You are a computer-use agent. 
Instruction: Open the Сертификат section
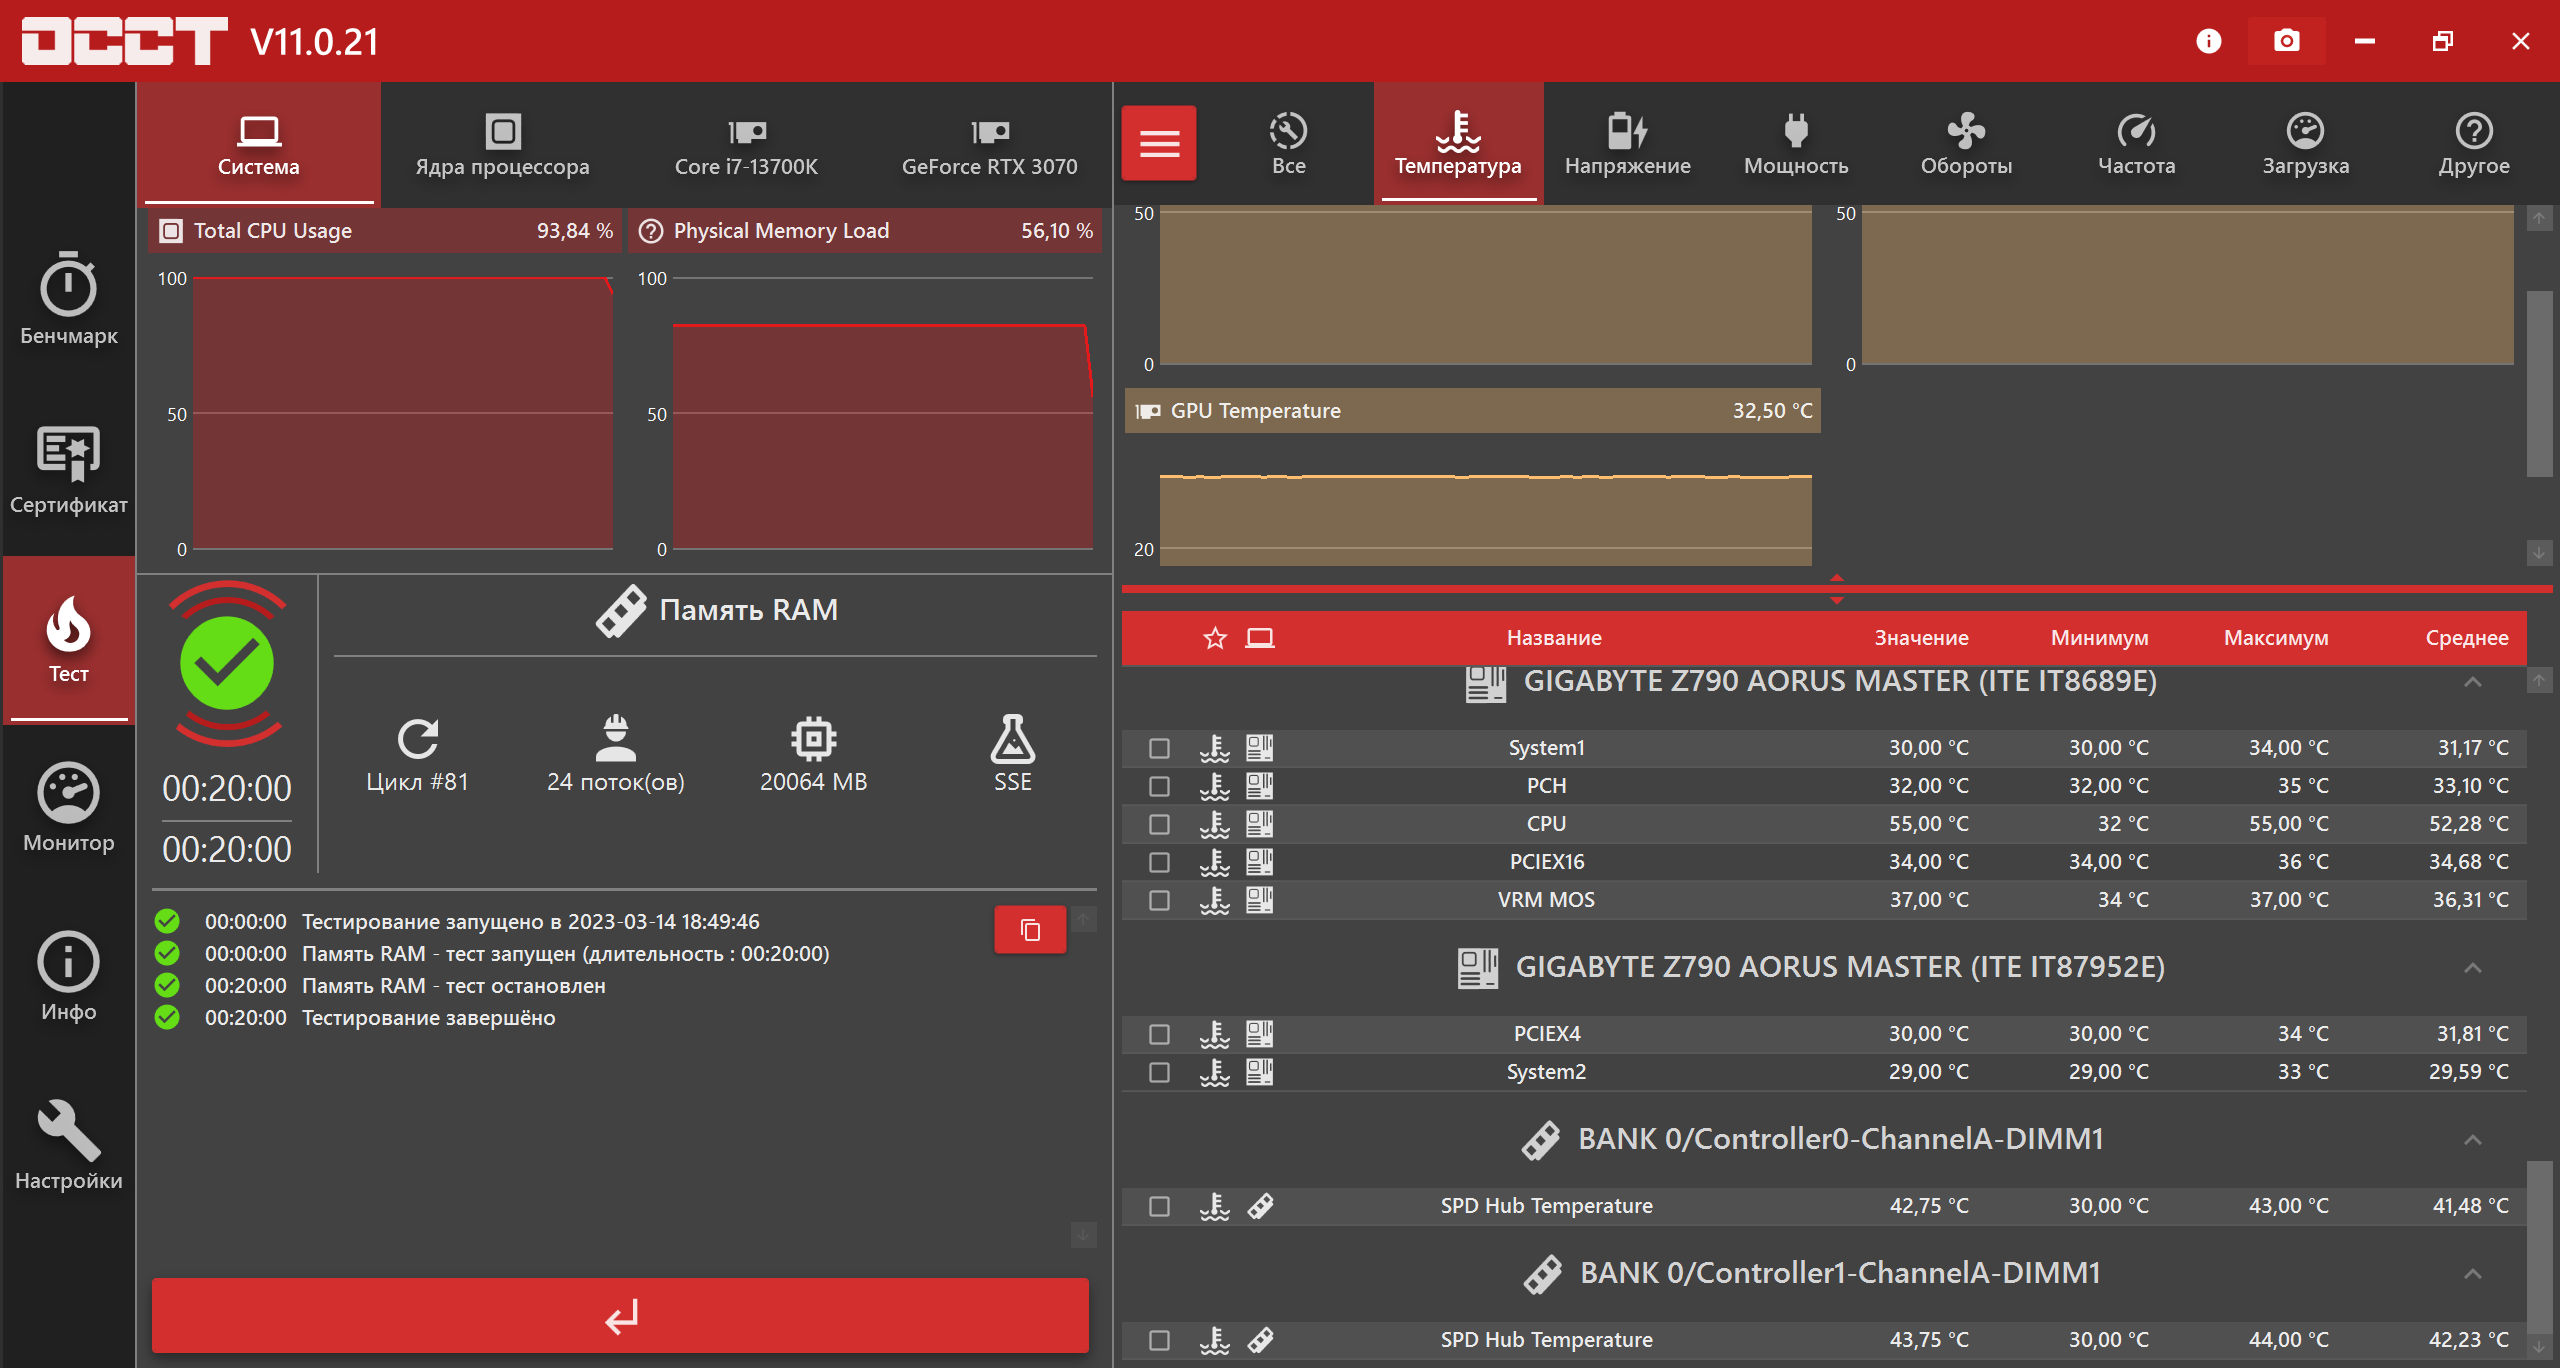68,469
